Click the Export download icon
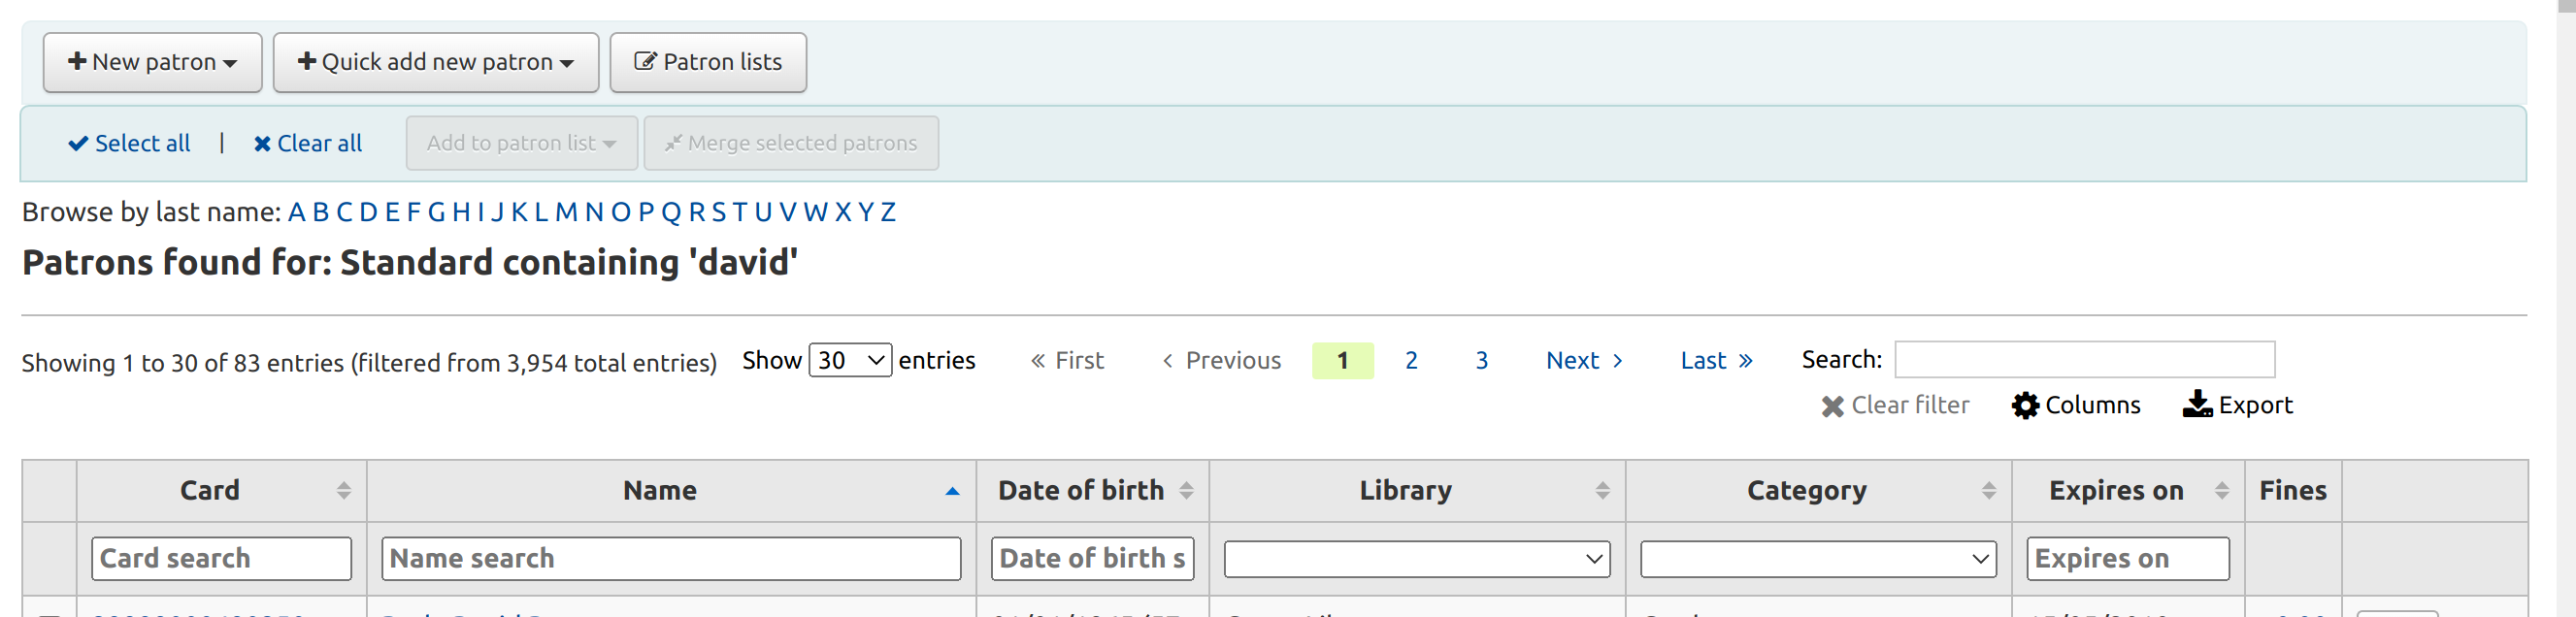2576x617 pixels. click(2197, 405)
